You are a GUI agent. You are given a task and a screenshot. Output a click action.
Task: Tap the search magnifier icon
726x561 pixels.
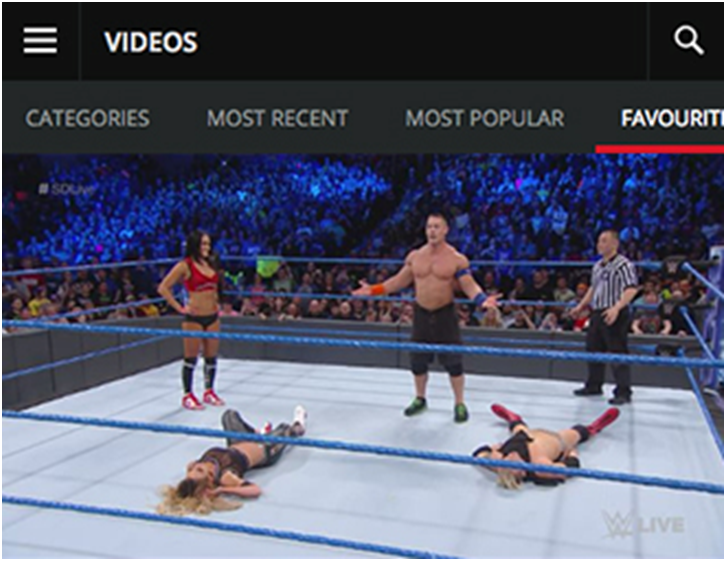(x=688, y=41)
